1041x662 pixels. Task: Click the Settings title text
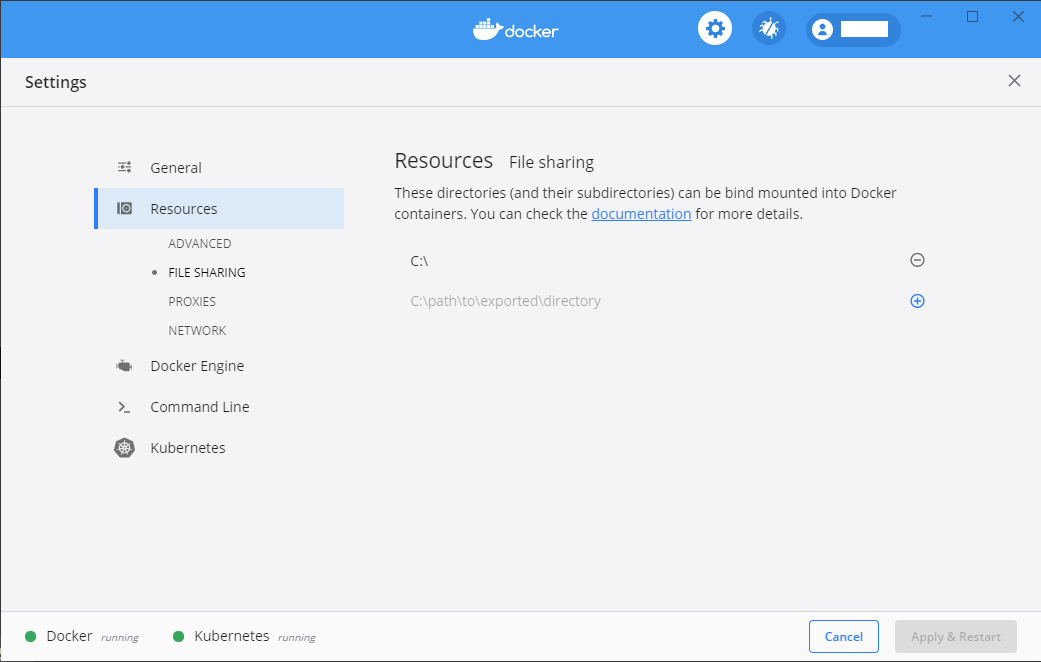click(x=56, y=82)
